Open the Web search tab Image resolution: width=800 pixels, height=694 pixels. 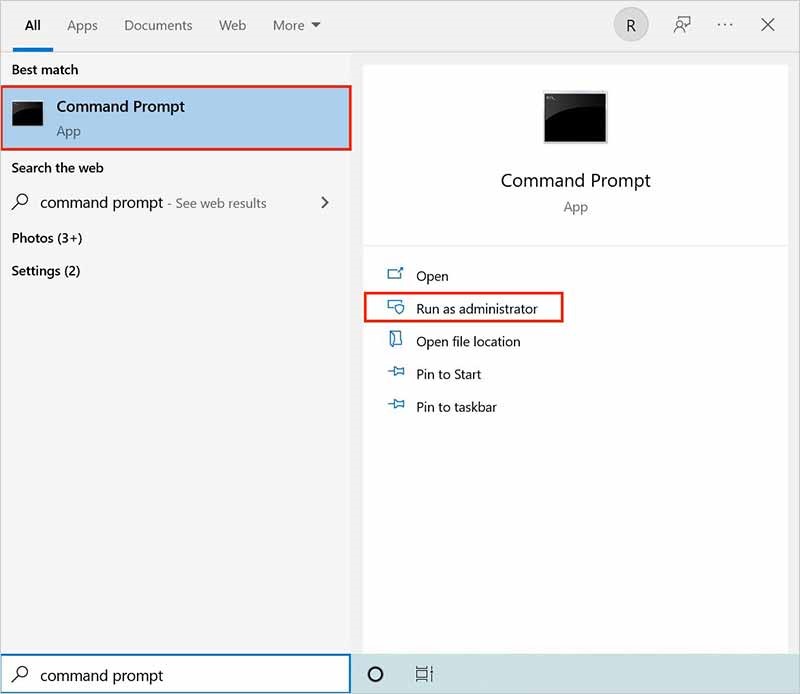click(x=232, y=25)
